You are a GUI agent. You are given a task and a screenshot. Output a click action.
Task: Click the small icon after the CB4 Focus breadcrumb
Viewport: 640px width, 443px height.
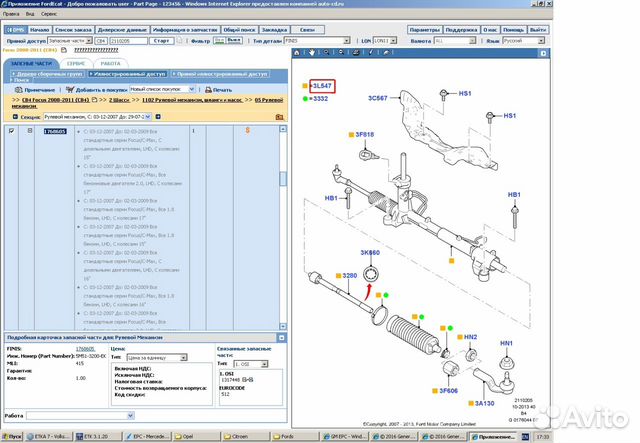point(94,100)
